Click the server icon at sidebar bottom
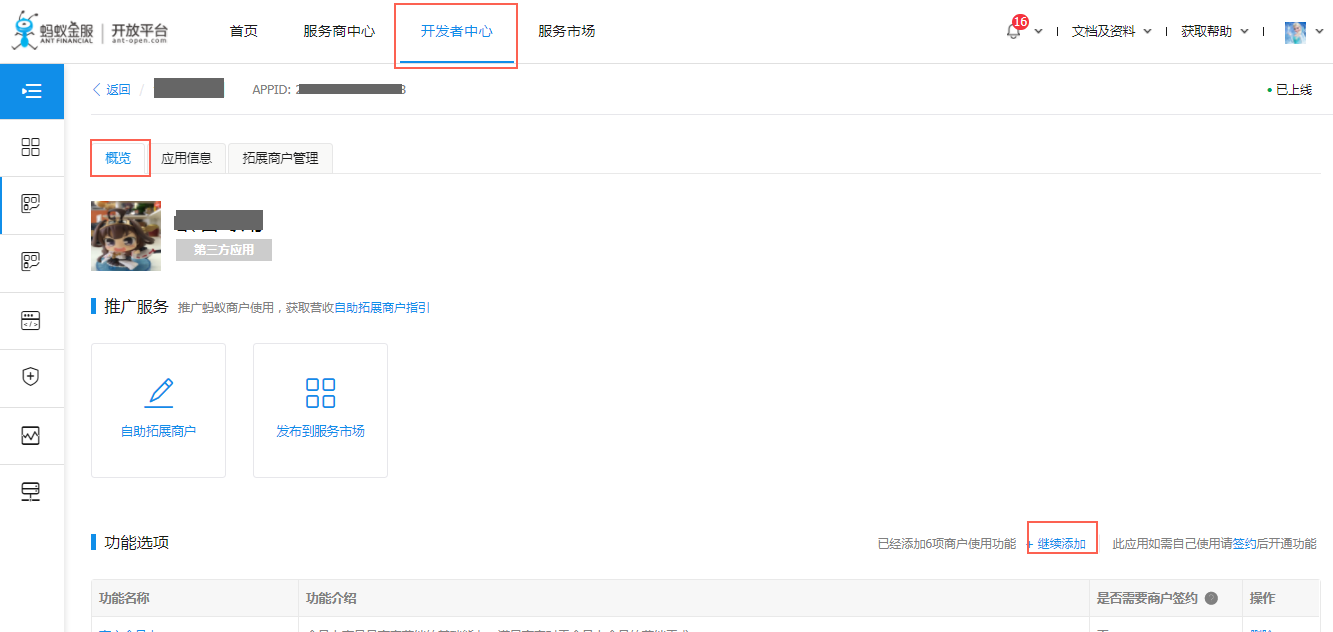 [x=31, y=492]
